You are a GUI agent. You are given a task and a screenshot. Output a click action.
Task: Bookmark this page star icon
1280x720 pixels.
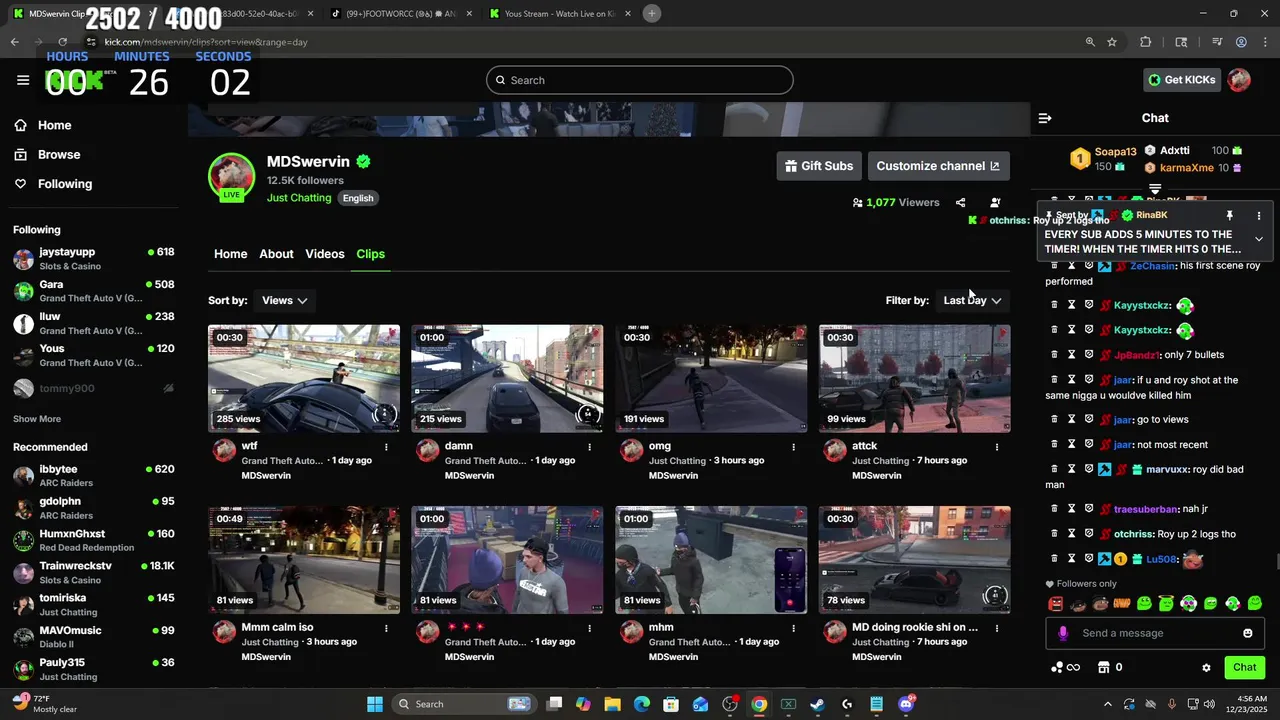pyautogui.click(x=1112, y=42)
